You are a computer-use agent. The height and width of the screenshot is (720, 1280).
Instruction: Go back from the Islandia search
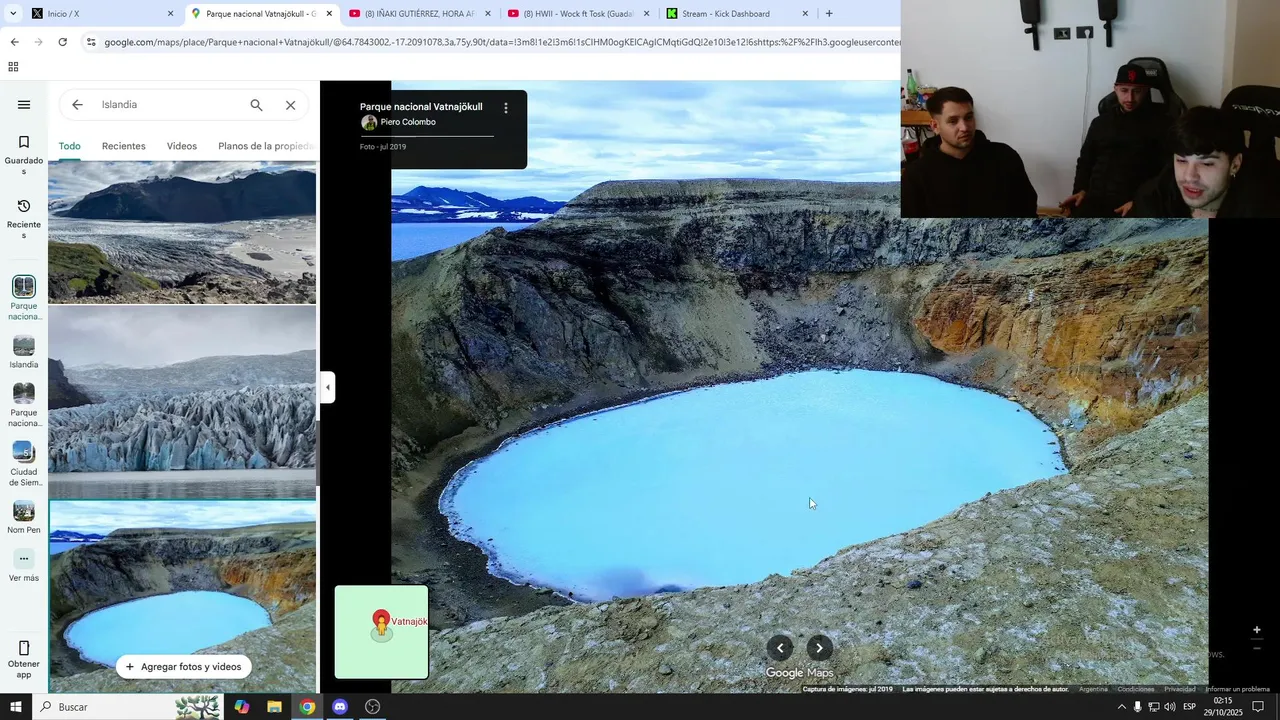[77, 105]
